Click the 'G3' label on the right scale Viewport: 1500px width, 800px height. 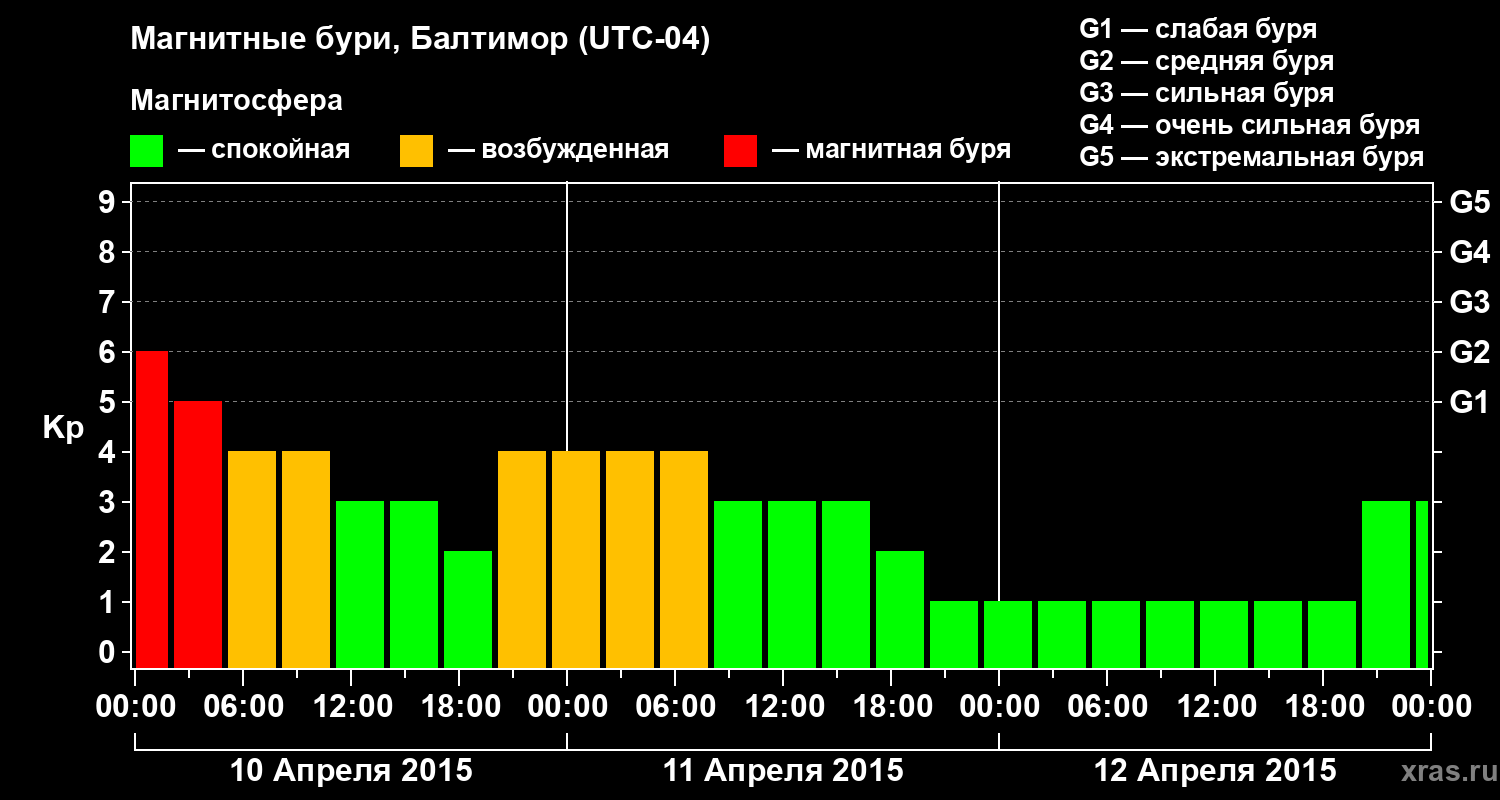1470,302
